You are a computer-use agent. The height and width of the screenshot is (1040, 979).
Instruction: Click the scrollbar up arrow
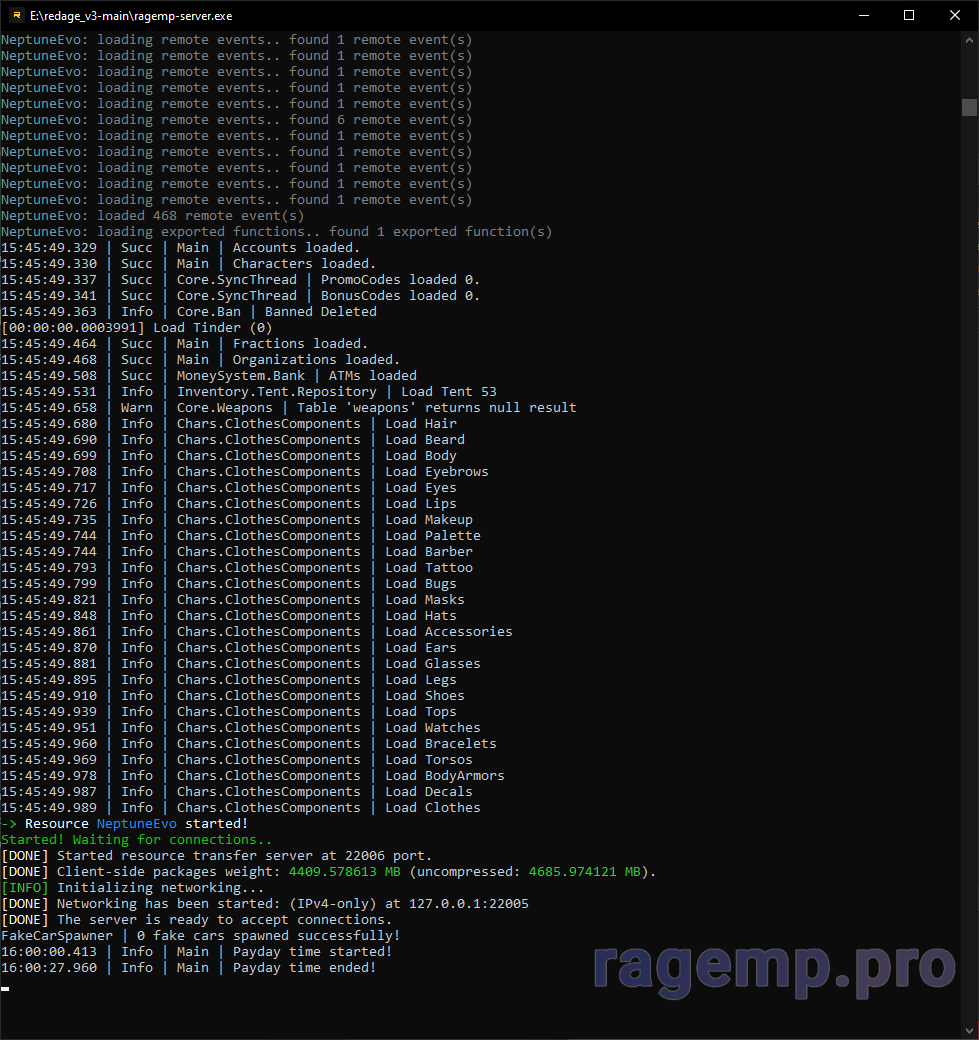(x=969, y=41)
